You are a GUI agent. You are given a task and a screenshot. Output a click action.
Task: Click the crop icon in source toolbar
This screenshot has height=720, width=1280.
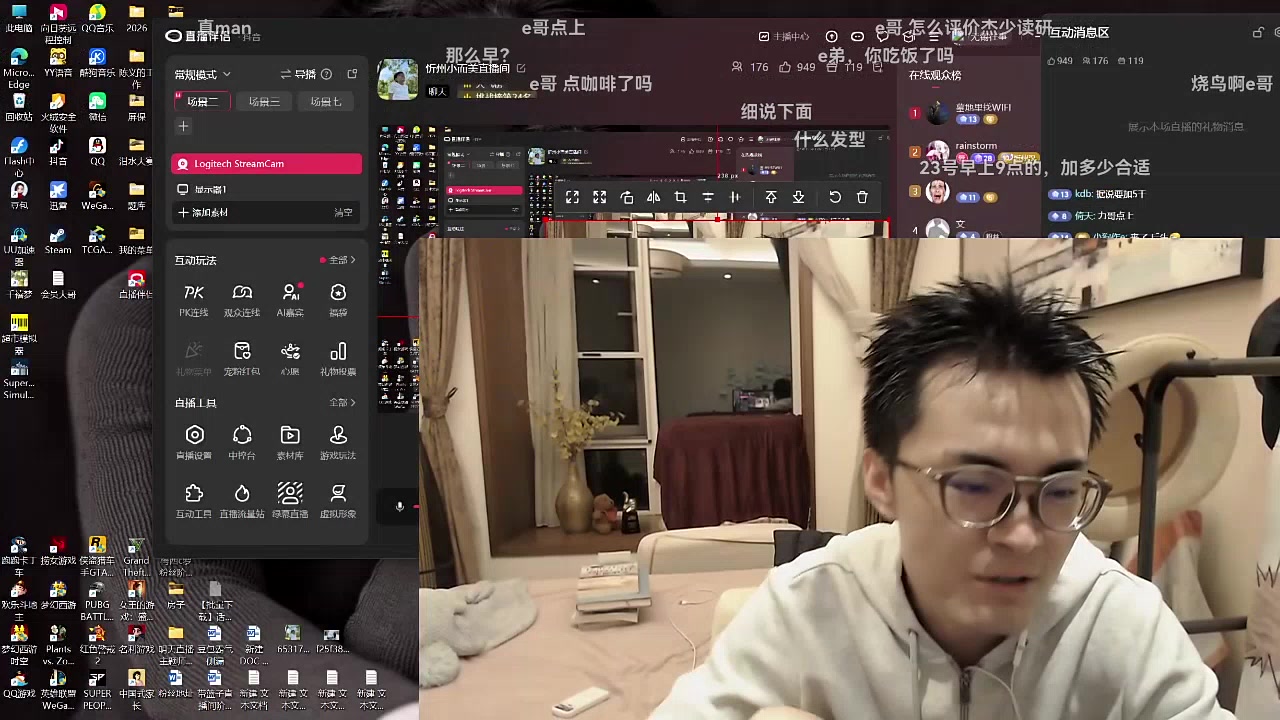click(680, 198)
